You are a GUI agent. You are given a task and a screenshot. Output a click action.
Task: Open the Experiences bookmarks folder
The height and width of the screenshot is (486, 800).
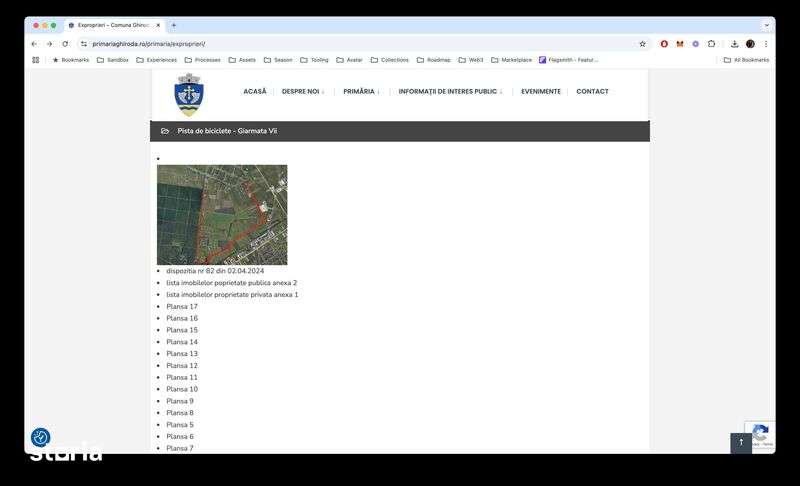point(157,60)
